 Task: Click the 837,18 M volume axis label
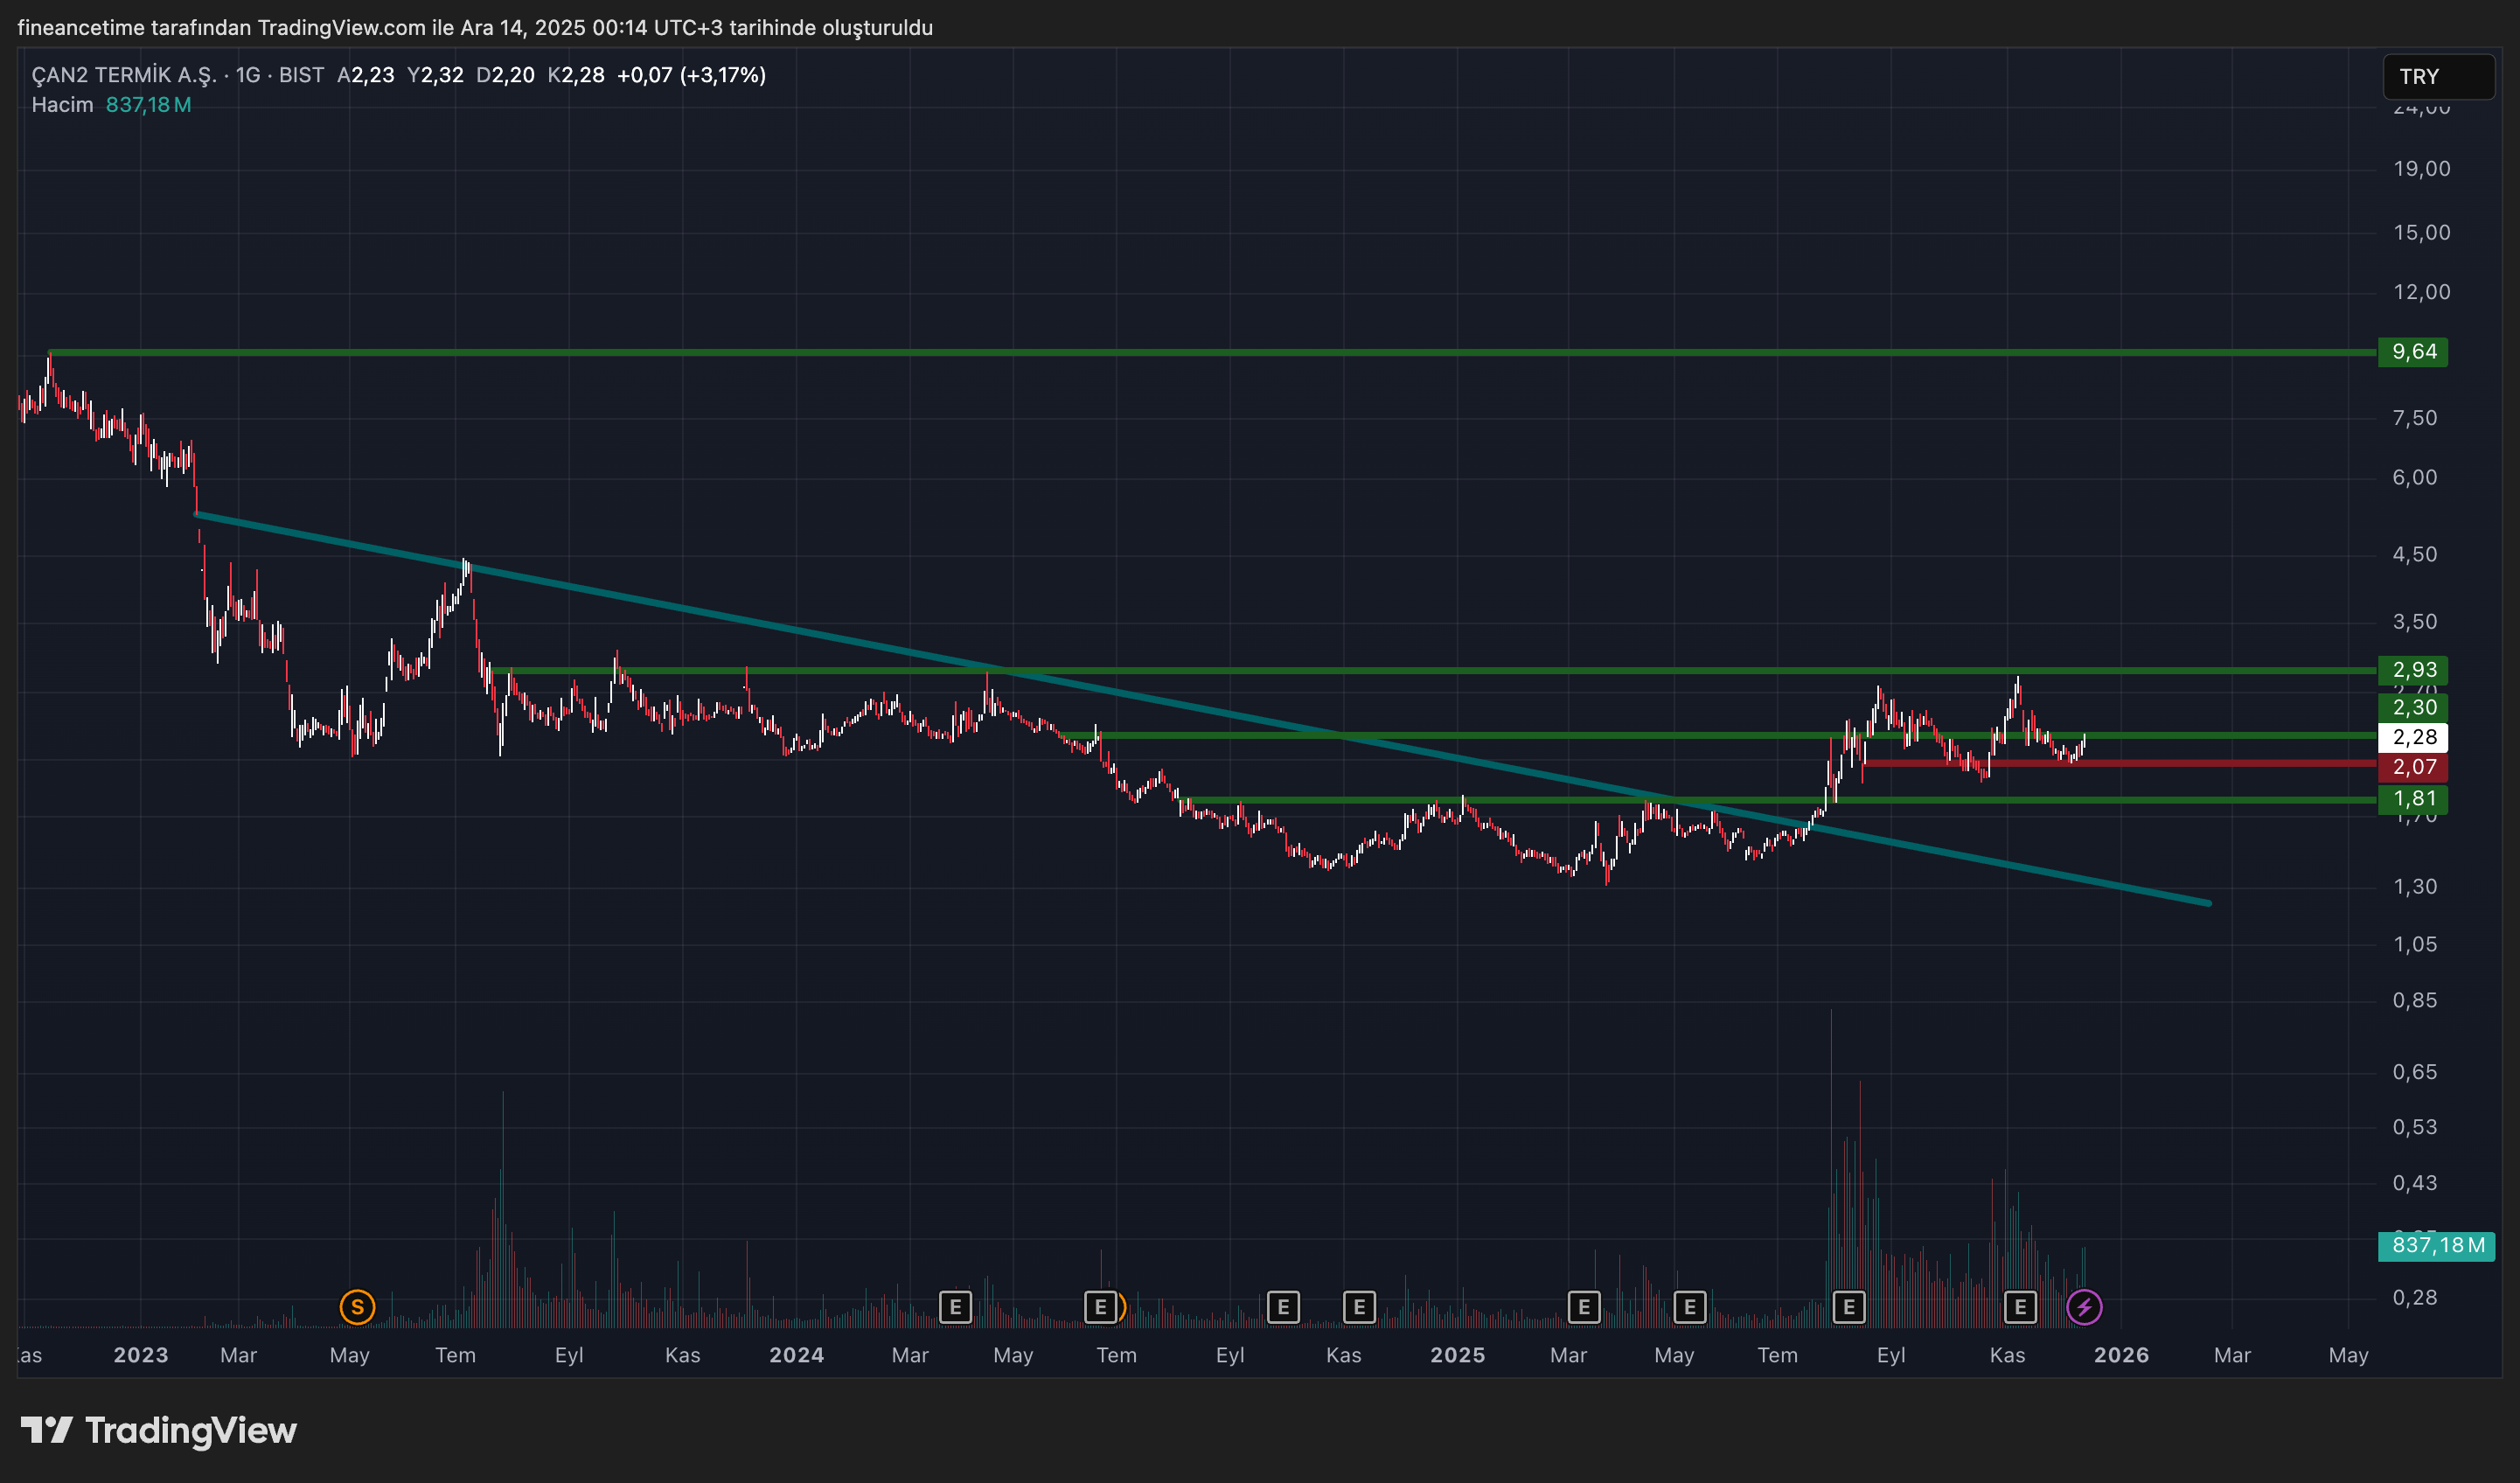pos(2436,1246)
